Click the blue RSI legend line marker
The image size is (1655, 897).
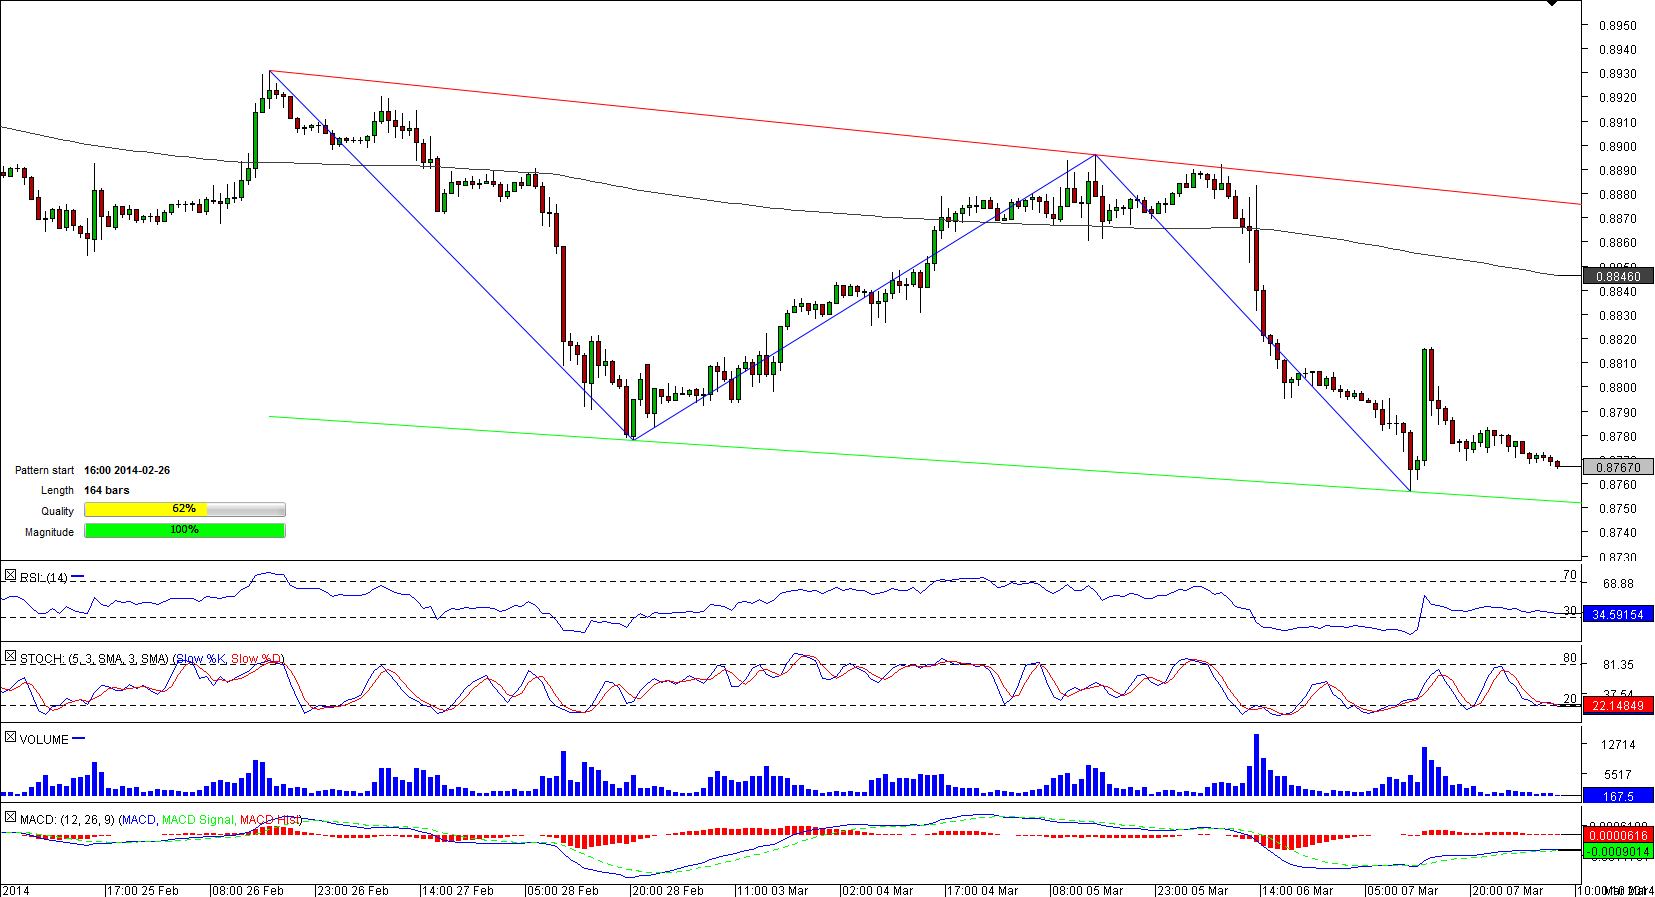pos(78,577)
